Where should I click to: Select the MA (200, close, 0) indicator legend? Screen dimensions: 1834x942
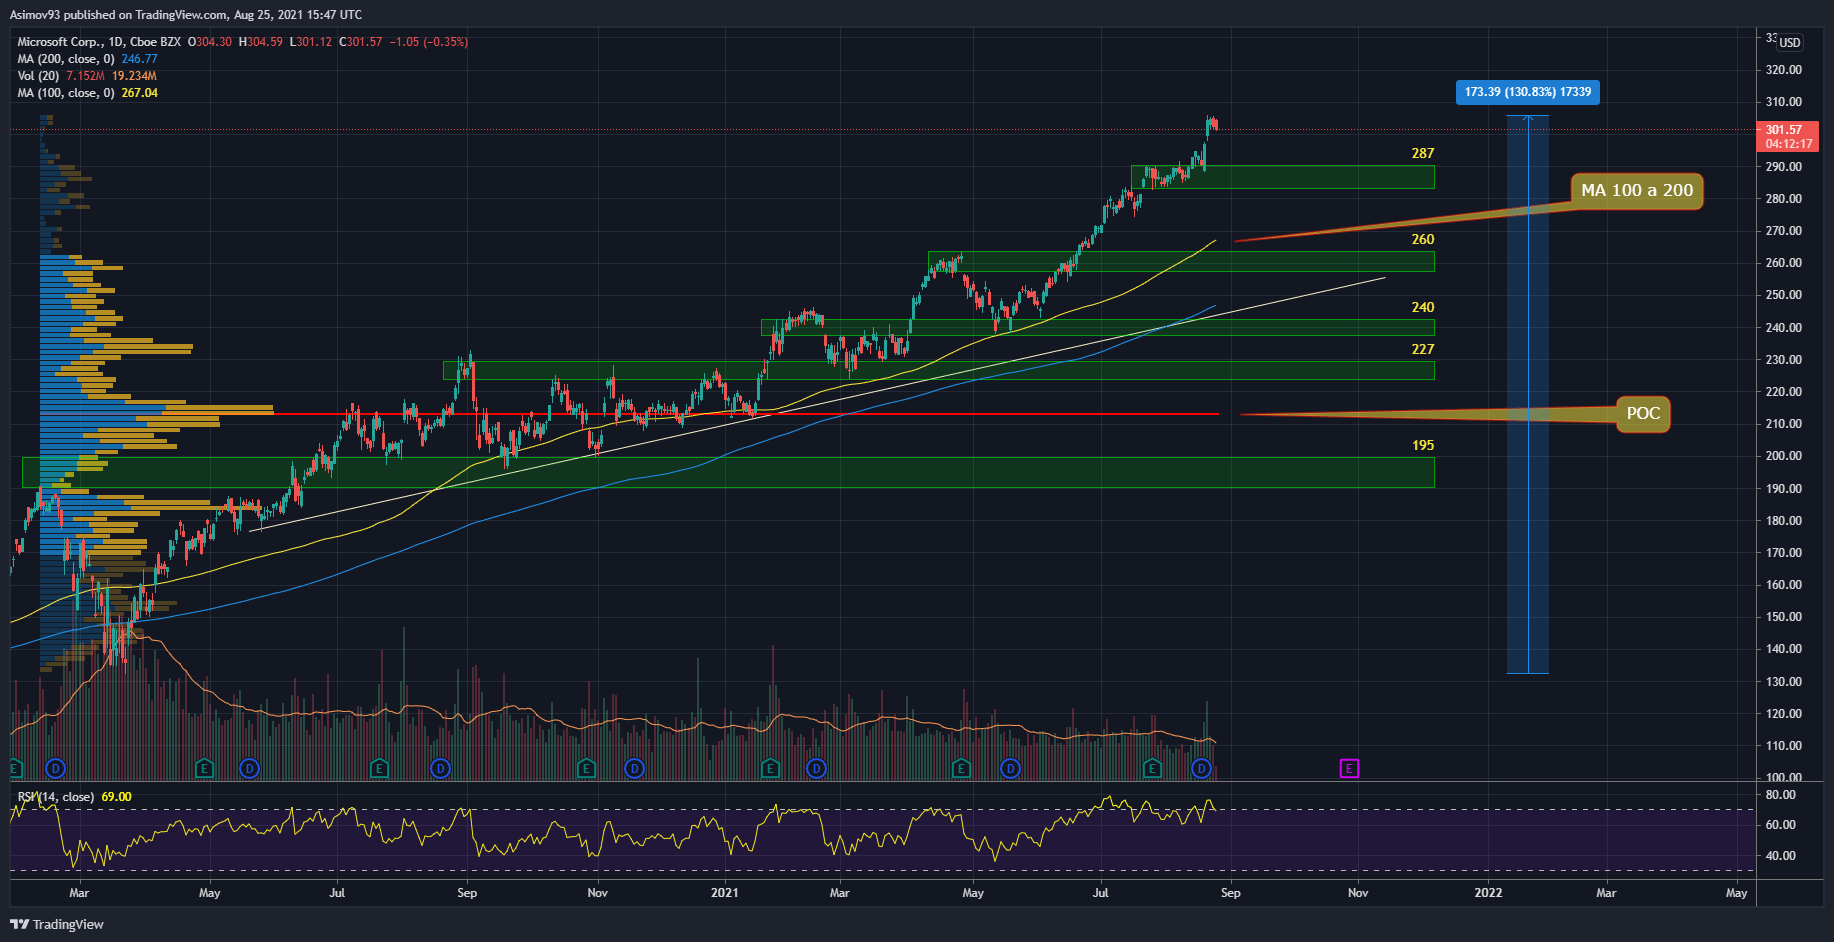[x=66, y=59]
